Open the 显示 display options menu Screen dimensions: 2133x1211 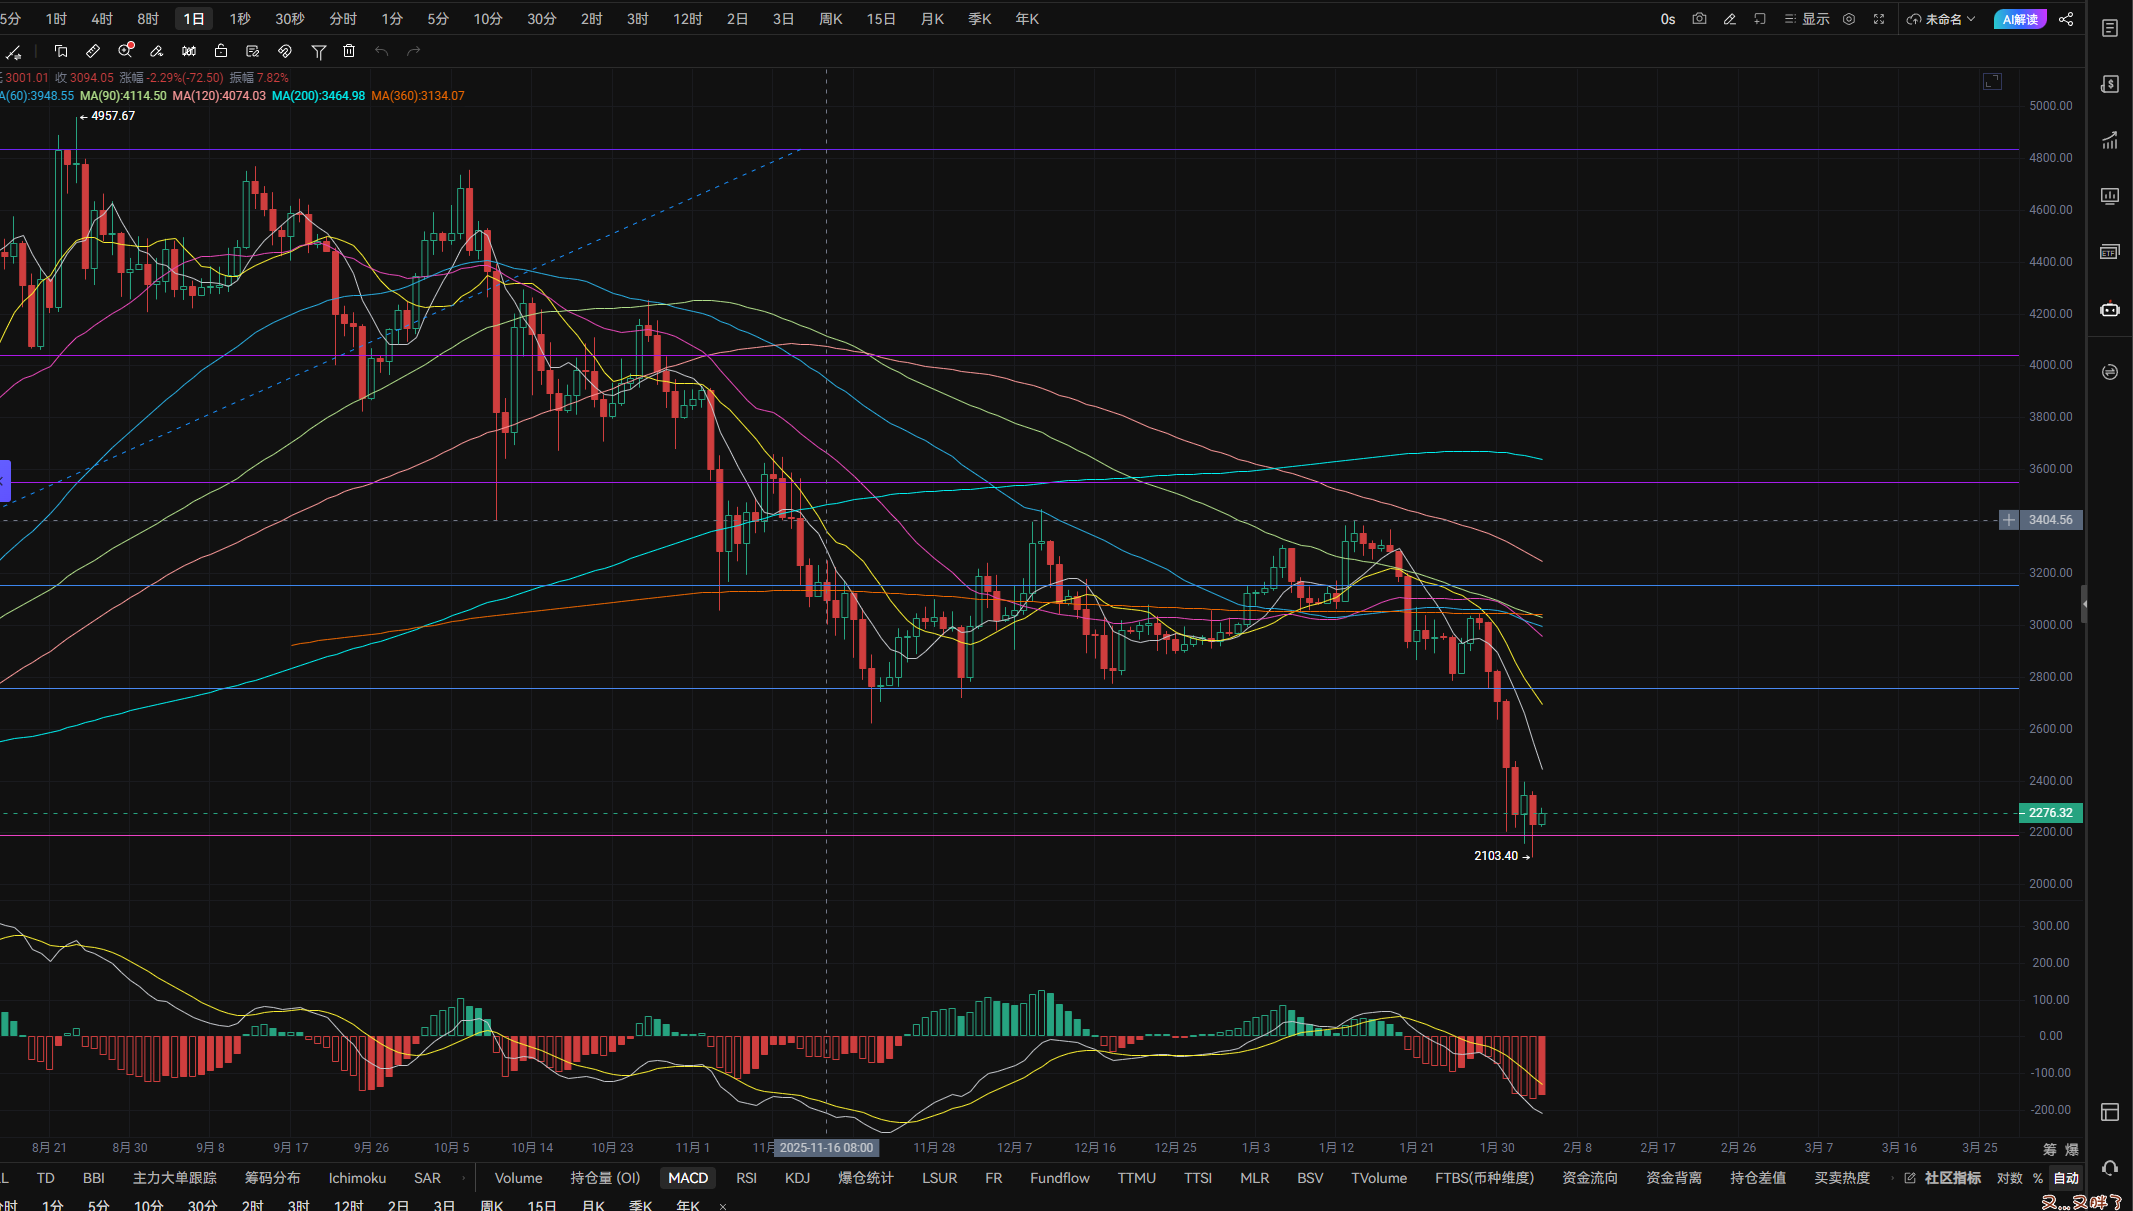tap(1807, 19)
